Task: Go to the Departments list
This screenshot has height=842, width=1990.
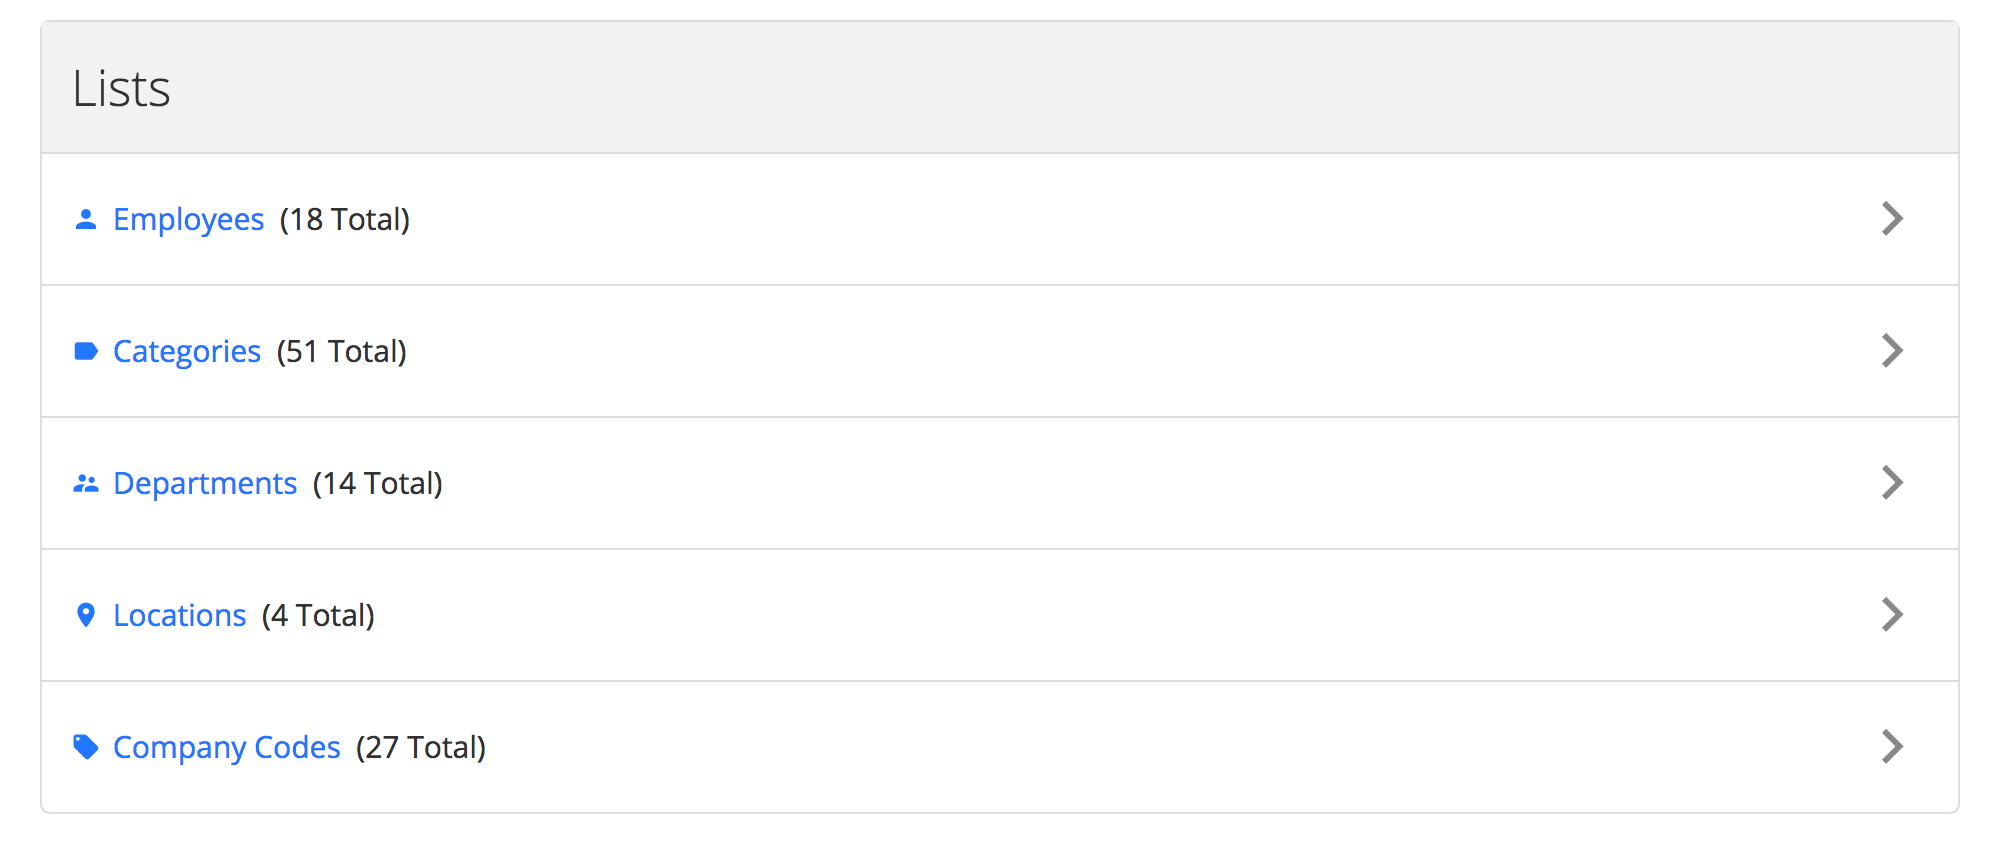Action: (204, 484)
